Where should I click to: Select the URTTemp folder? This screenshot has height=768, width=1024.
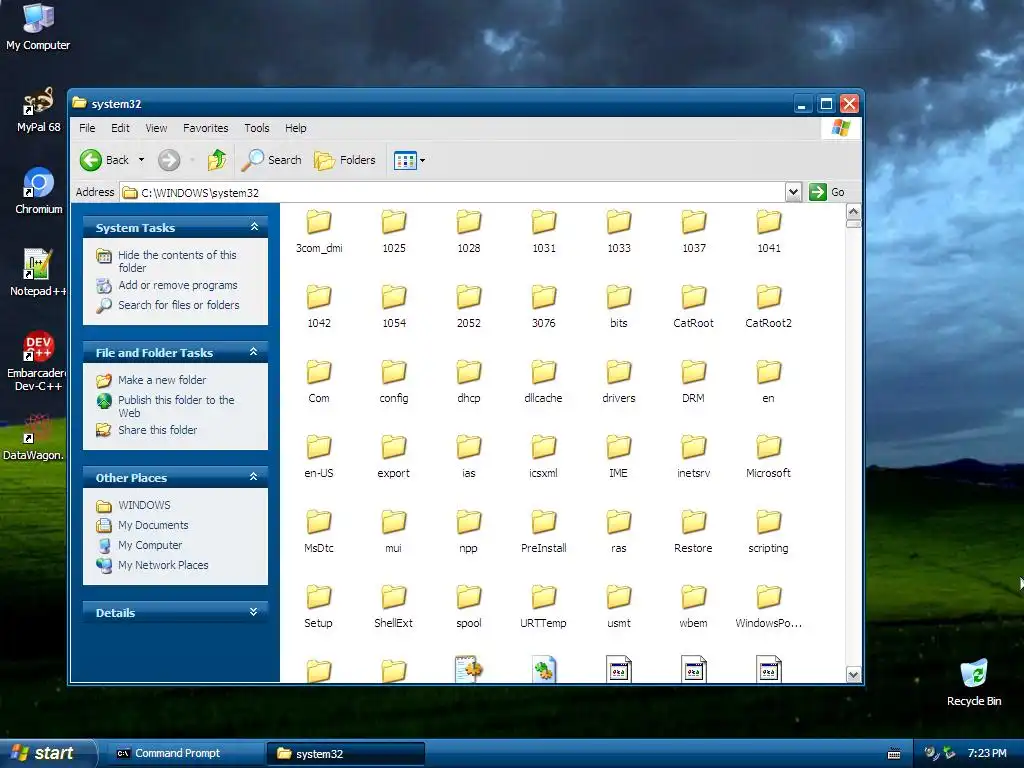click(x=543, y=607)
